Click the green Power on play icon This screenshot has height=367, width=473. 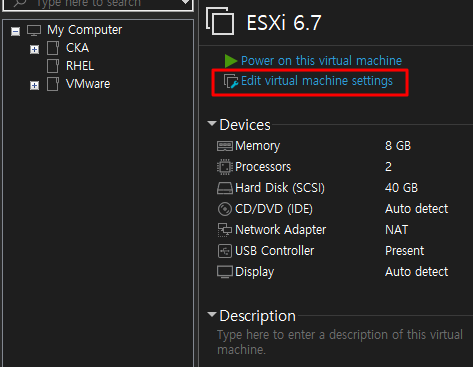[x=231, y=61]
